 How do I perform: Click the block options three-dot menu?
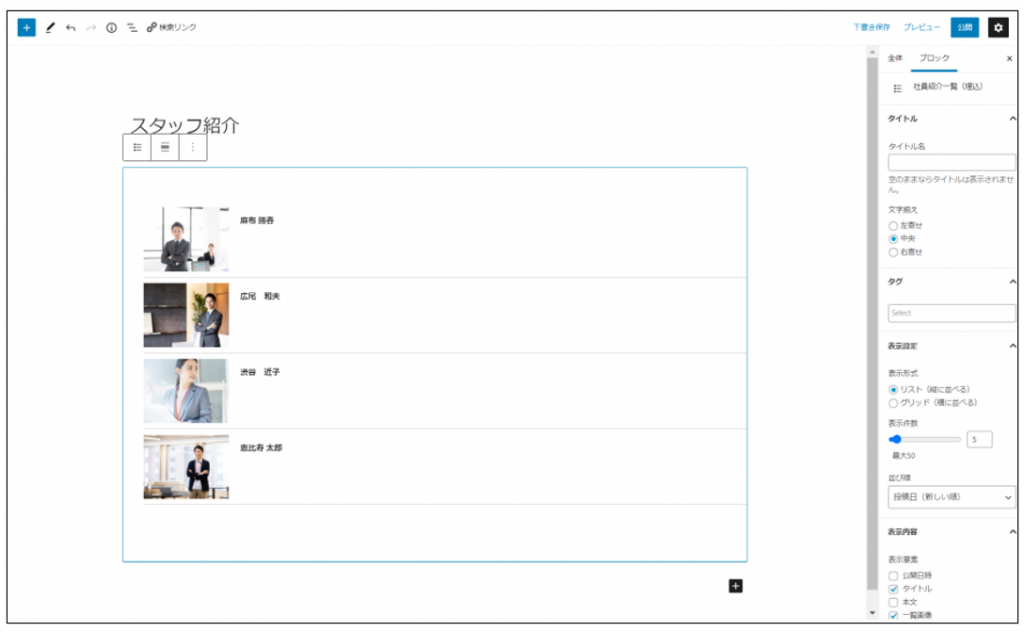point(193,147)
